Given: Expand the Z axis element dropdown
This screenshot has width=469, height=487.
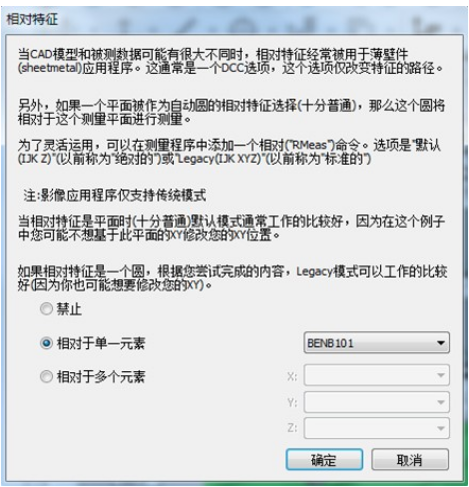Looking at the screenshot, I should [x=377, y=428].
